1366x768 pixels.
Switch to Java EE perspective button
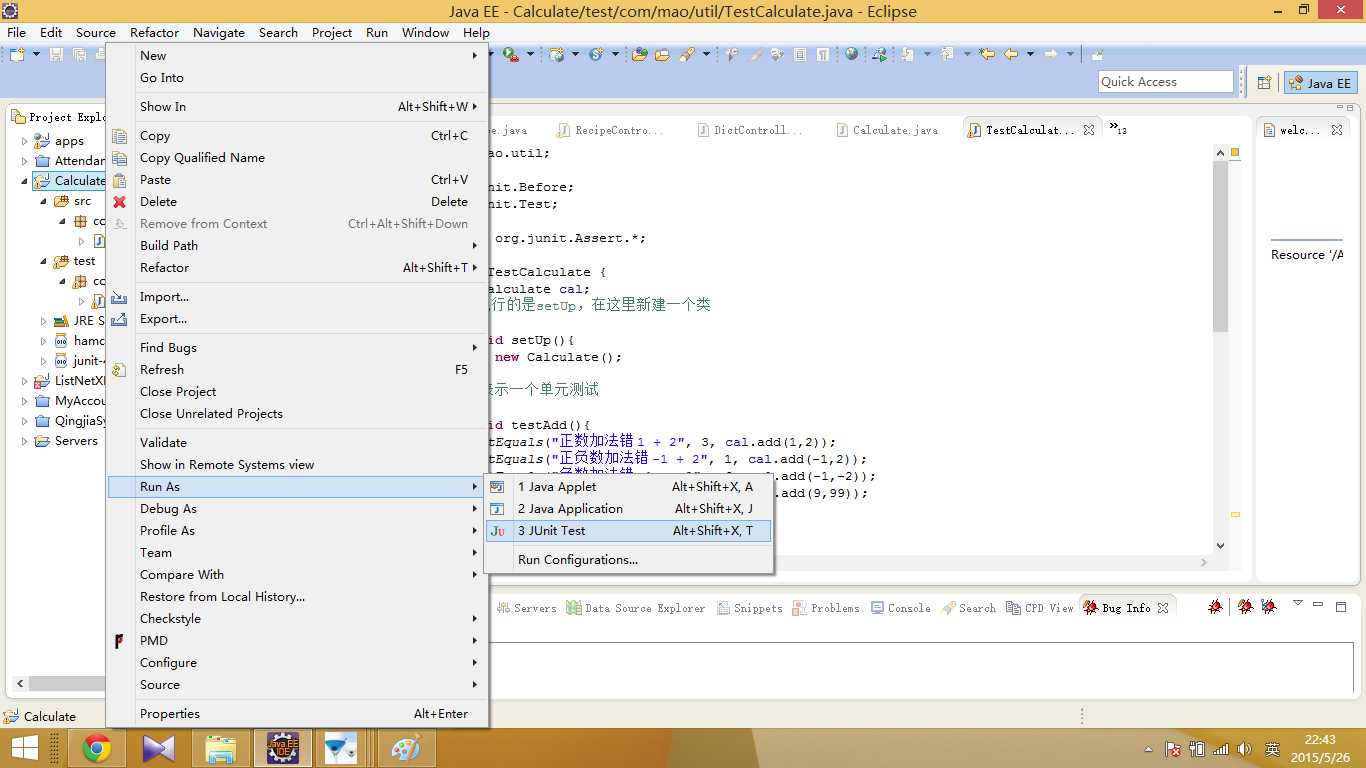pos(1321,83)
